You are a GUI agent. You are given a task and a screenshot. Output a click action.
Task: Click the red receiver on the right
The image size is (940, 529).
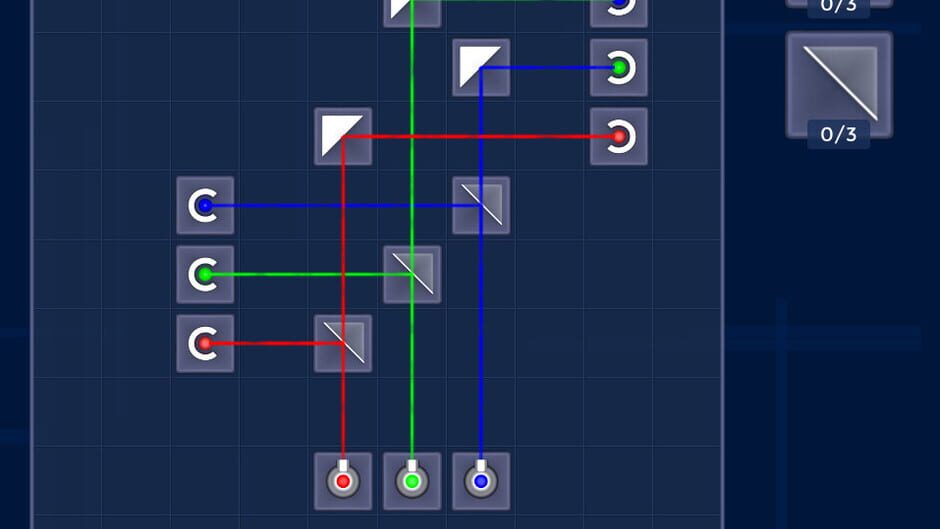pyautogui.click(x=619, y=136)
